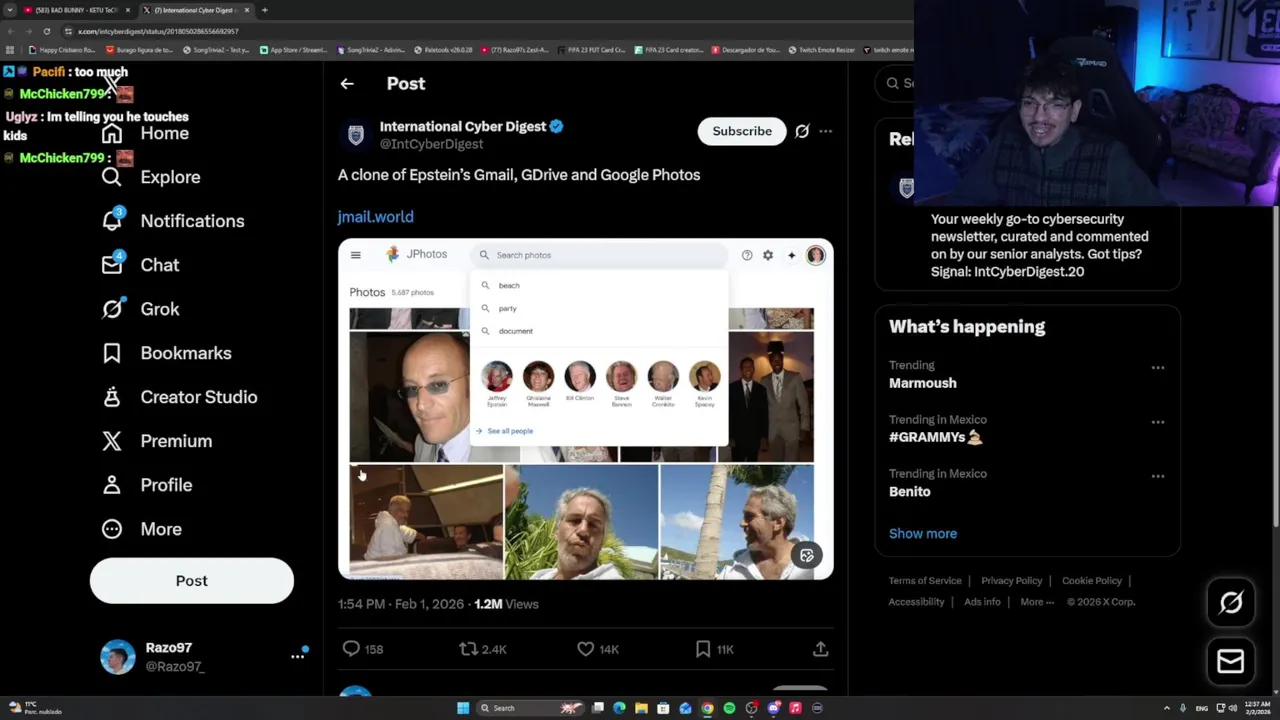1280x720 pixels.
Task: Open the Accessibility footer link
Action: pyautogui.click(x=916, y=602)
